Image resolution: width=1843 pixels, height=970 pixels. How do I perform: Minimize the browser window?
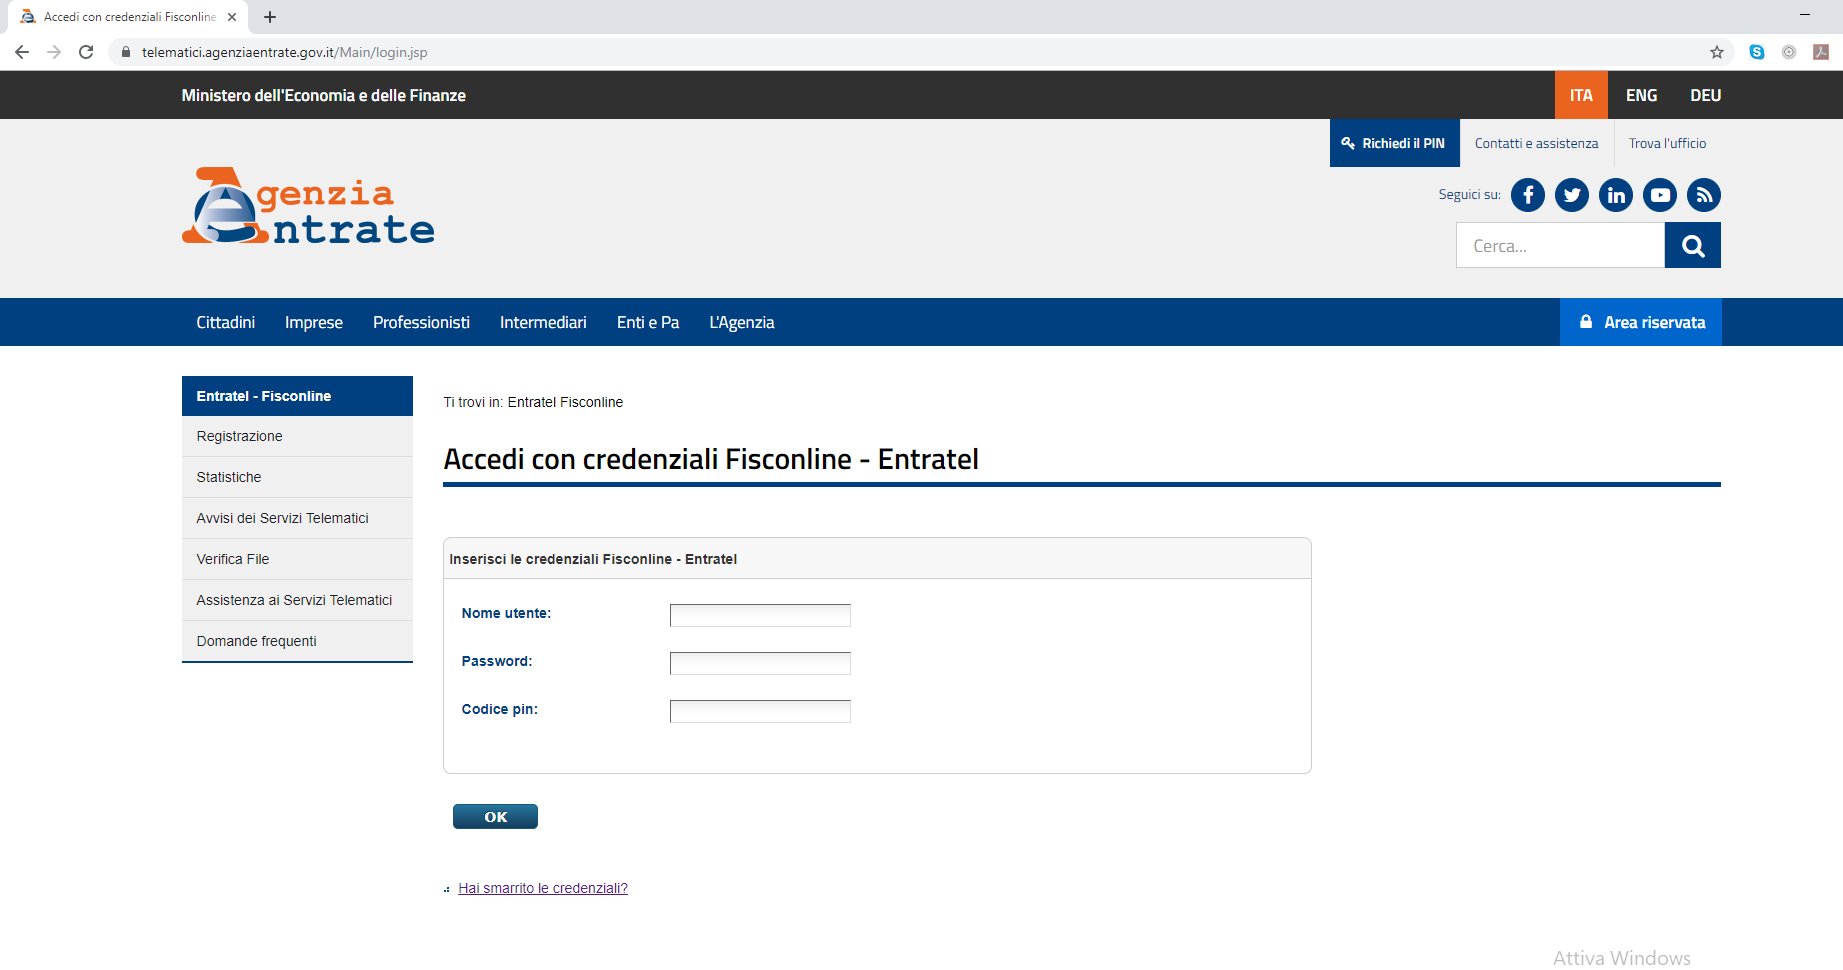(x=1805, y=15)
